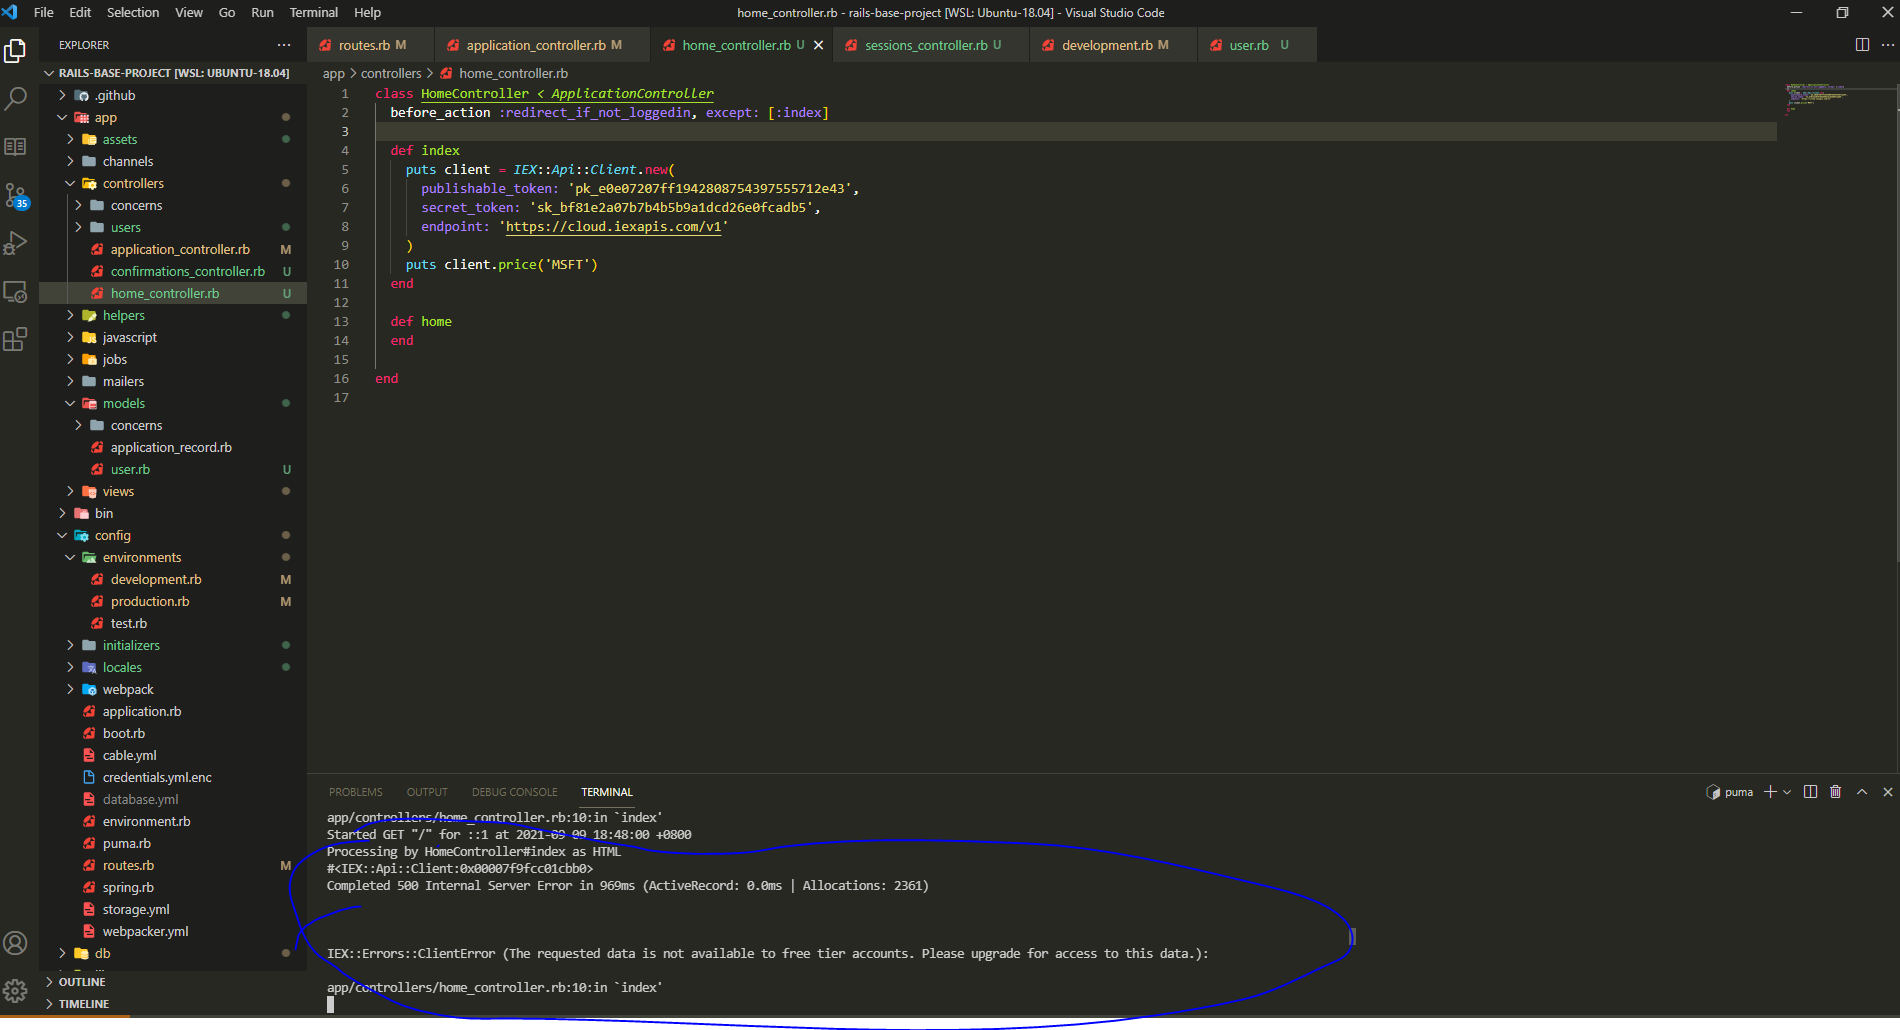
Task: Open Source Control showing 35 pending changes
Action: point(16,195)
